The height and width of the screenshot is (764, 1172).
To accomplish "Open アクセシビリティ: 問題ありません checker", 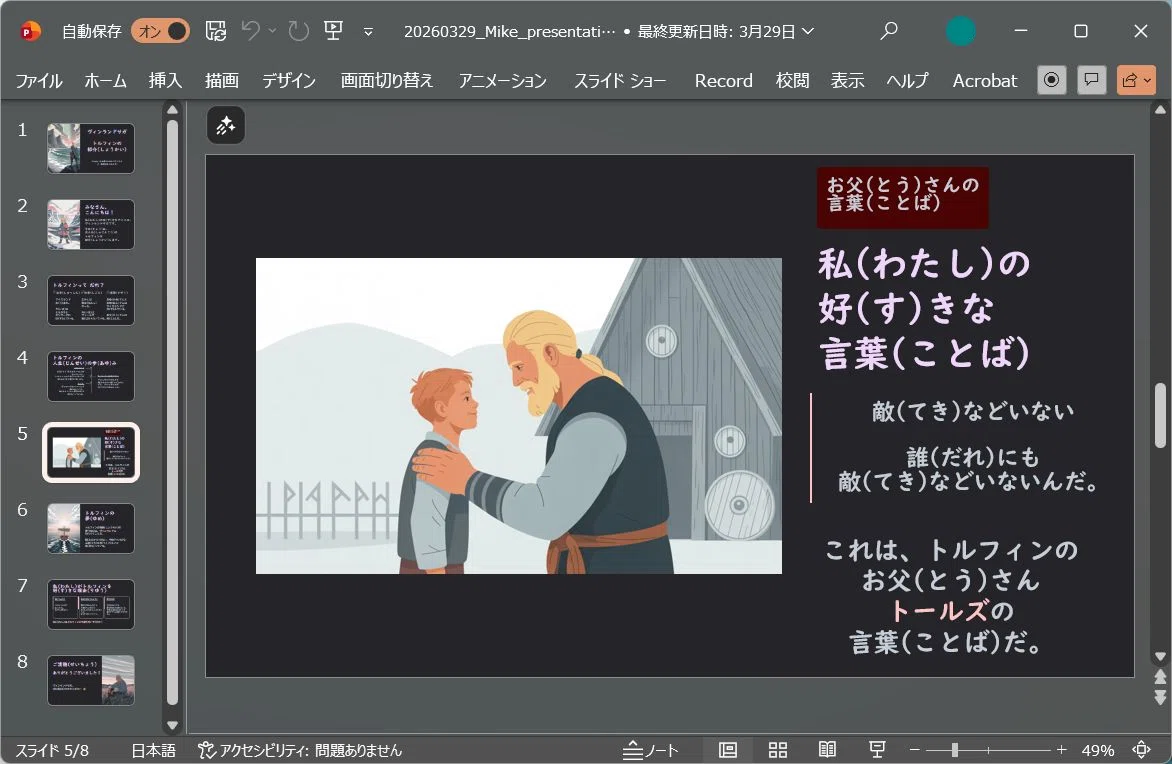I will tap(300, 751).
